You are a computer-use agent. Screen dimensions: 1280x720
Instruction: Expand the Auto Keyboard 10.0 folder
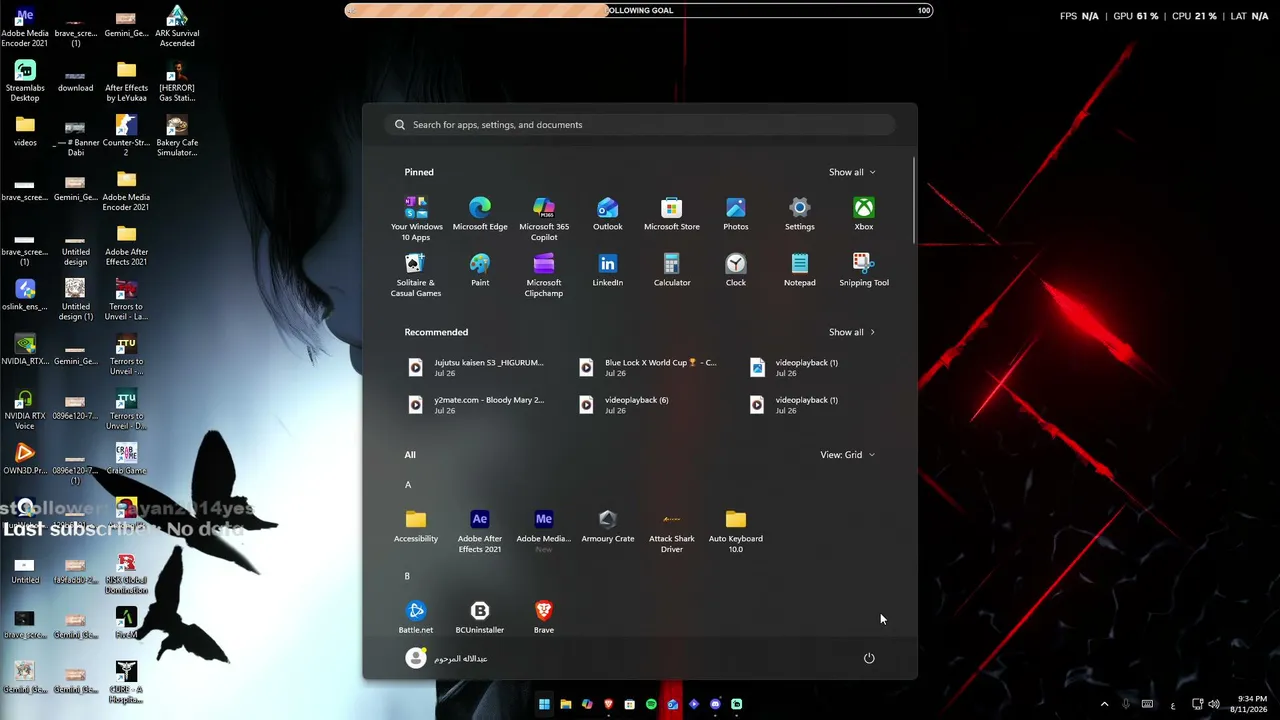[x=736, y=530]
